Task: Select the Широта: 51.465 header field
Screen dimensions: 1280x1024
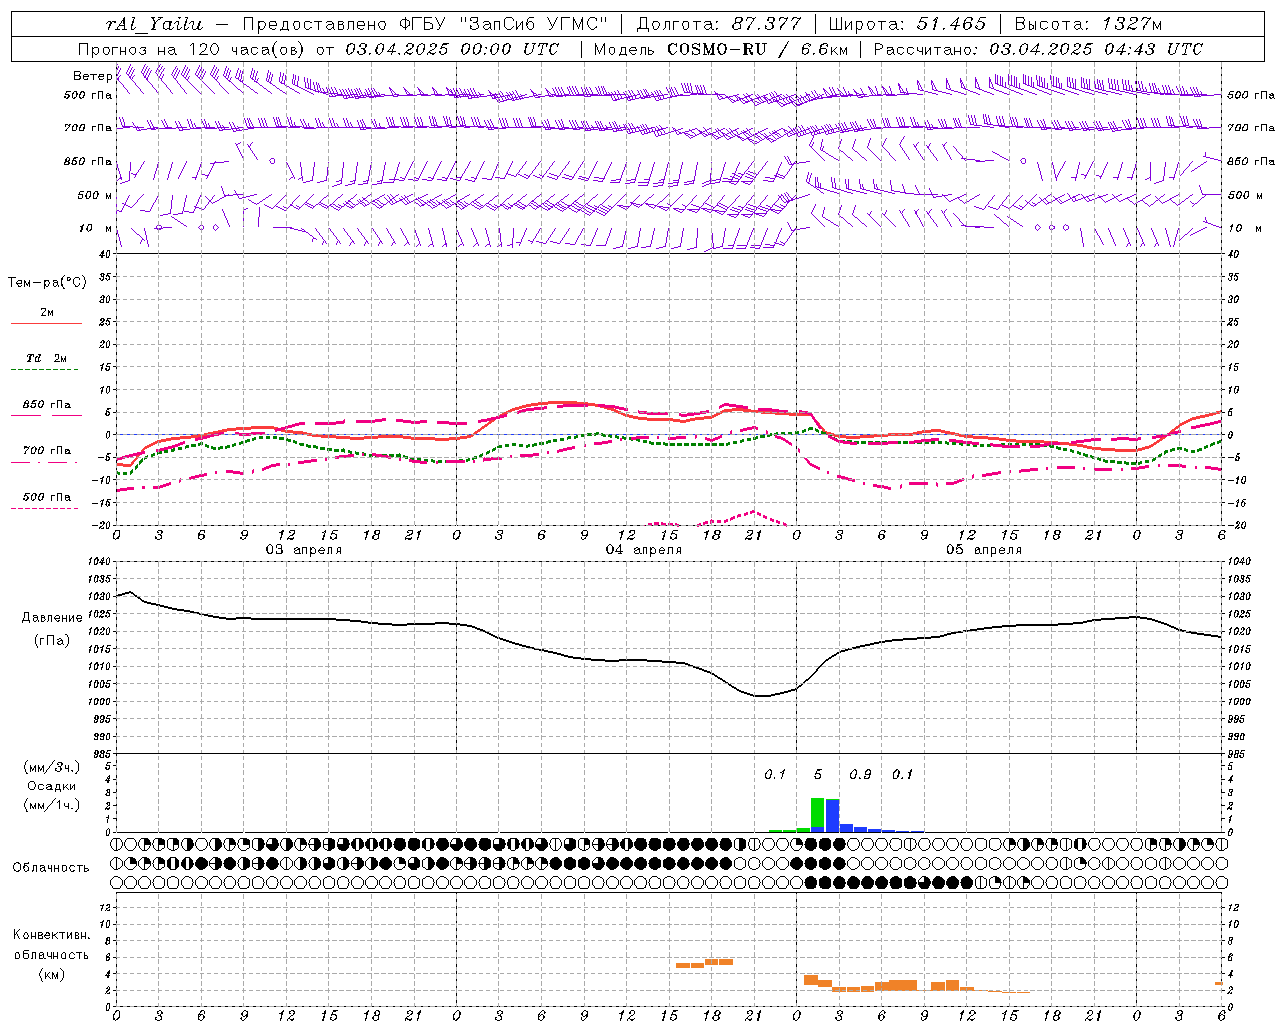Action: pos(909,24)
